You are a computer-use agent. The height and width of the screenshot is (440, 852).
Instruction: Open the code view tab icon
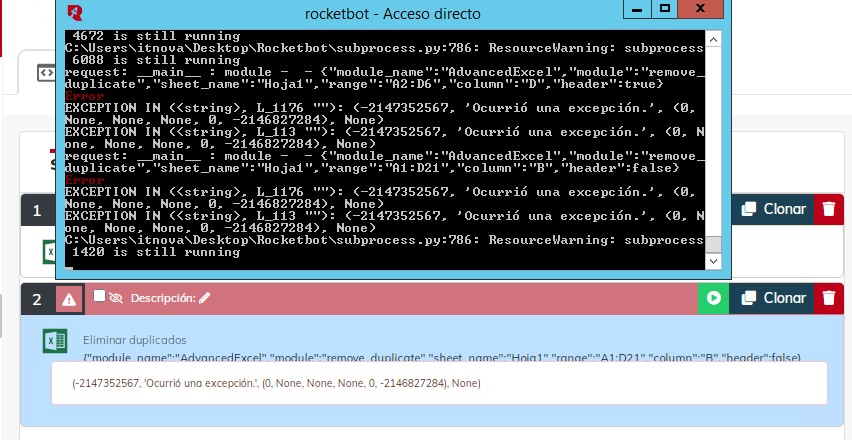pos(46,72)
